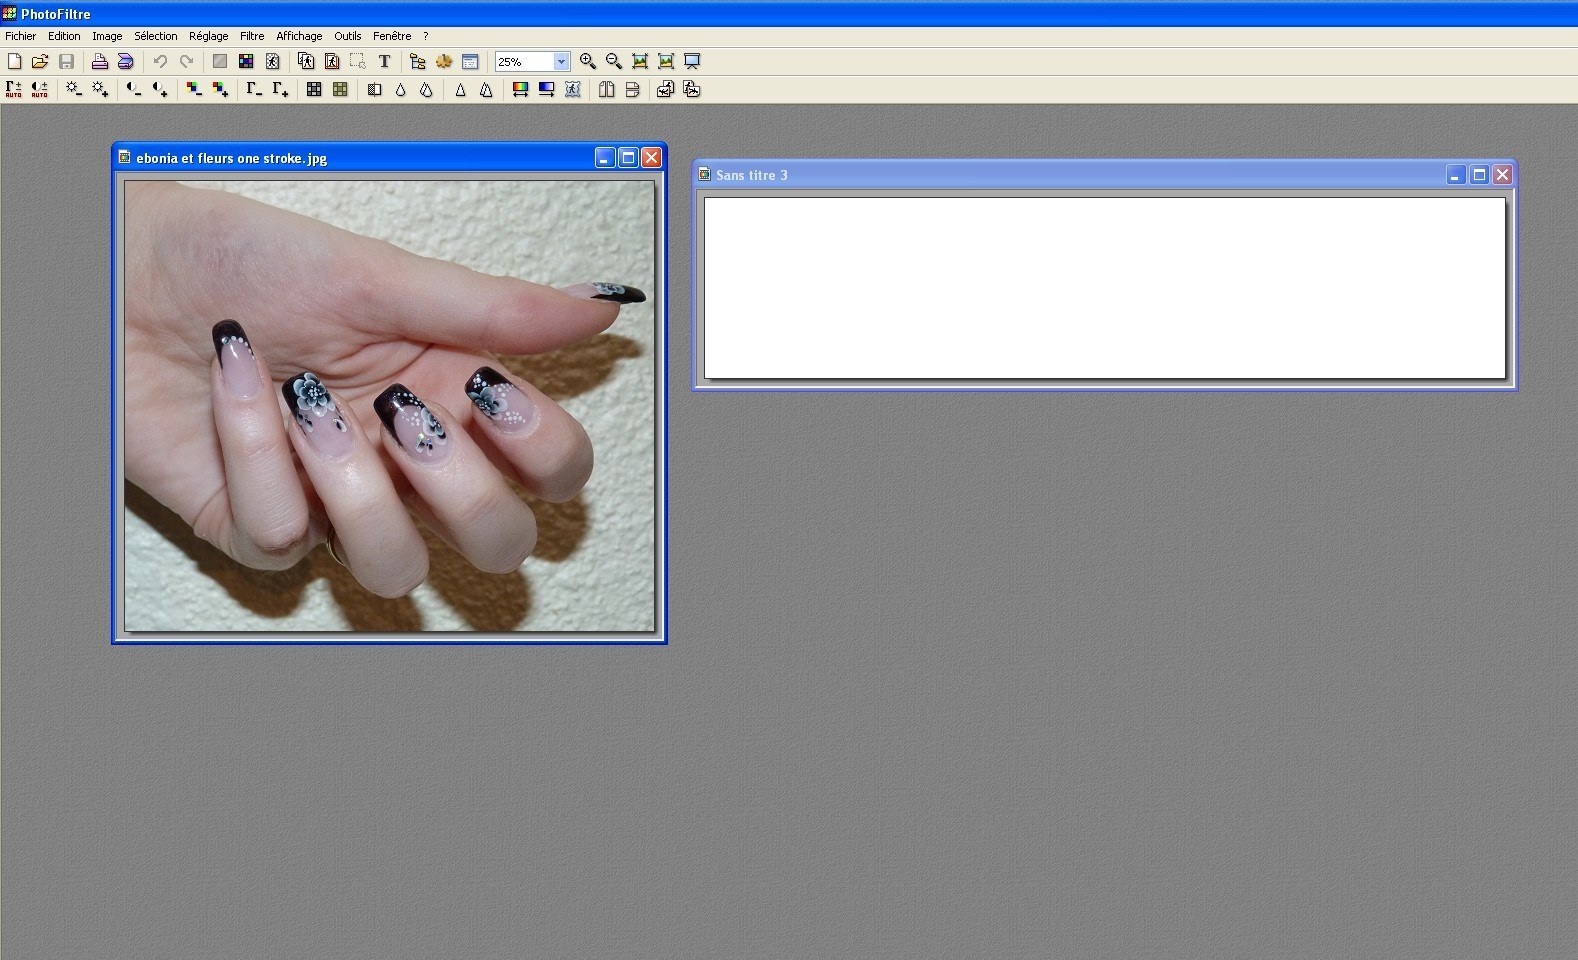Apply Auto levels adjustment
The width and height of the screenshot is (1578, 960).
pos(14,90)
